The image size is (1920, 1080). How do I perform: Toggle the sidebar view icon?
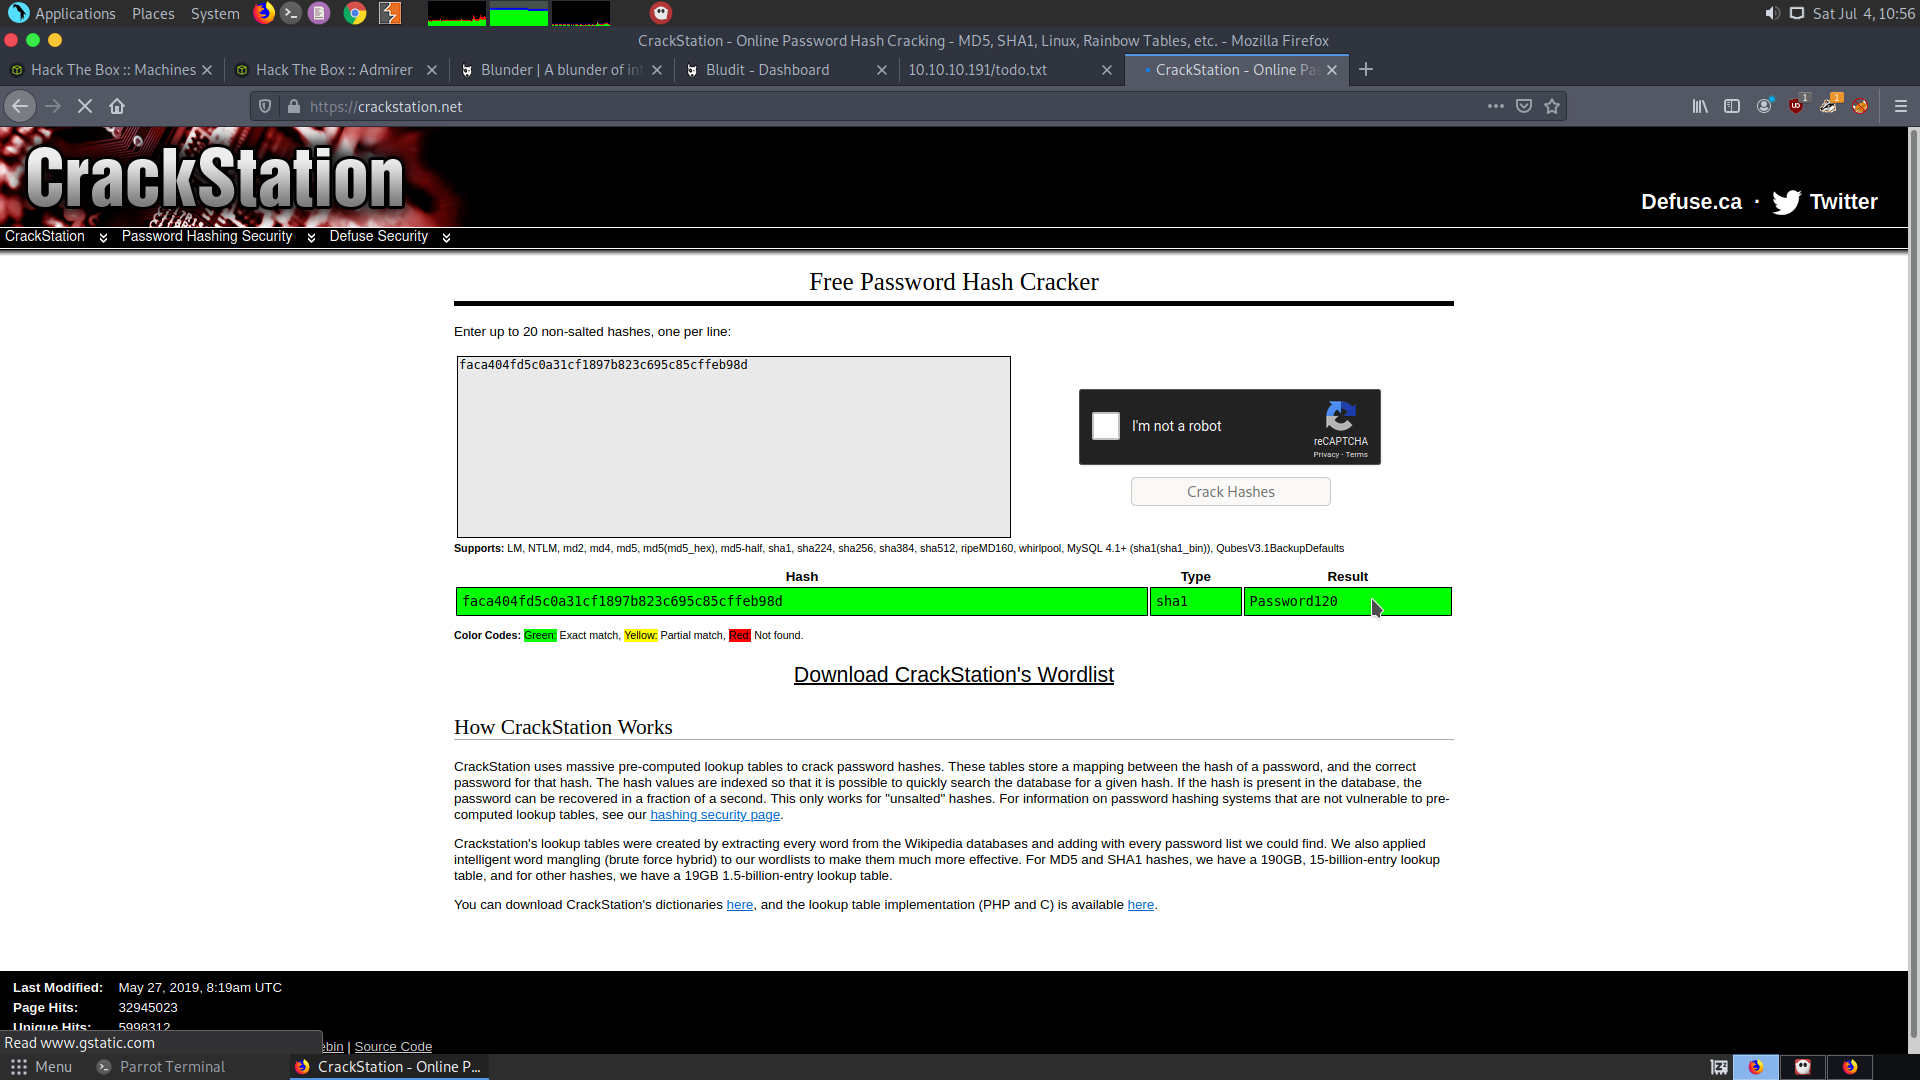pyautogui.click(x=1732, y=106)
